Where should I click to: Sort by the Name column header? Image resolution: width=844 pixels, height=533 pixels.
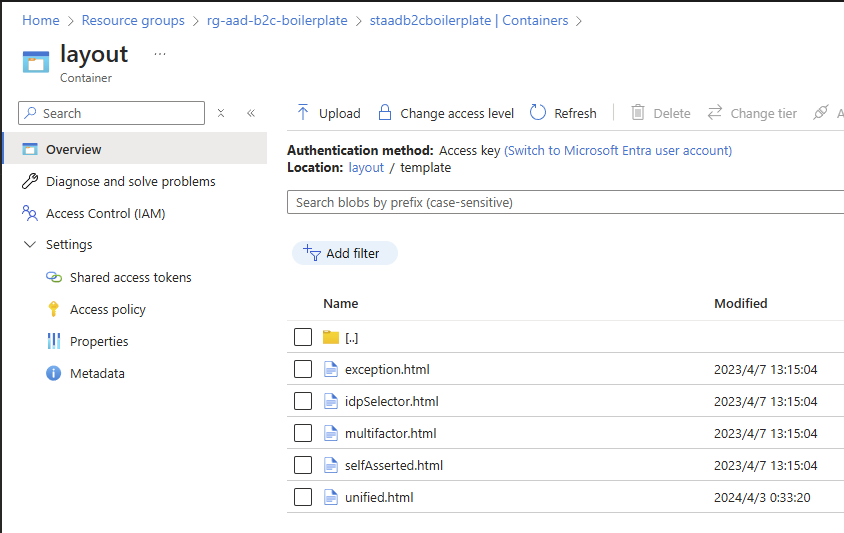point(341,304)
